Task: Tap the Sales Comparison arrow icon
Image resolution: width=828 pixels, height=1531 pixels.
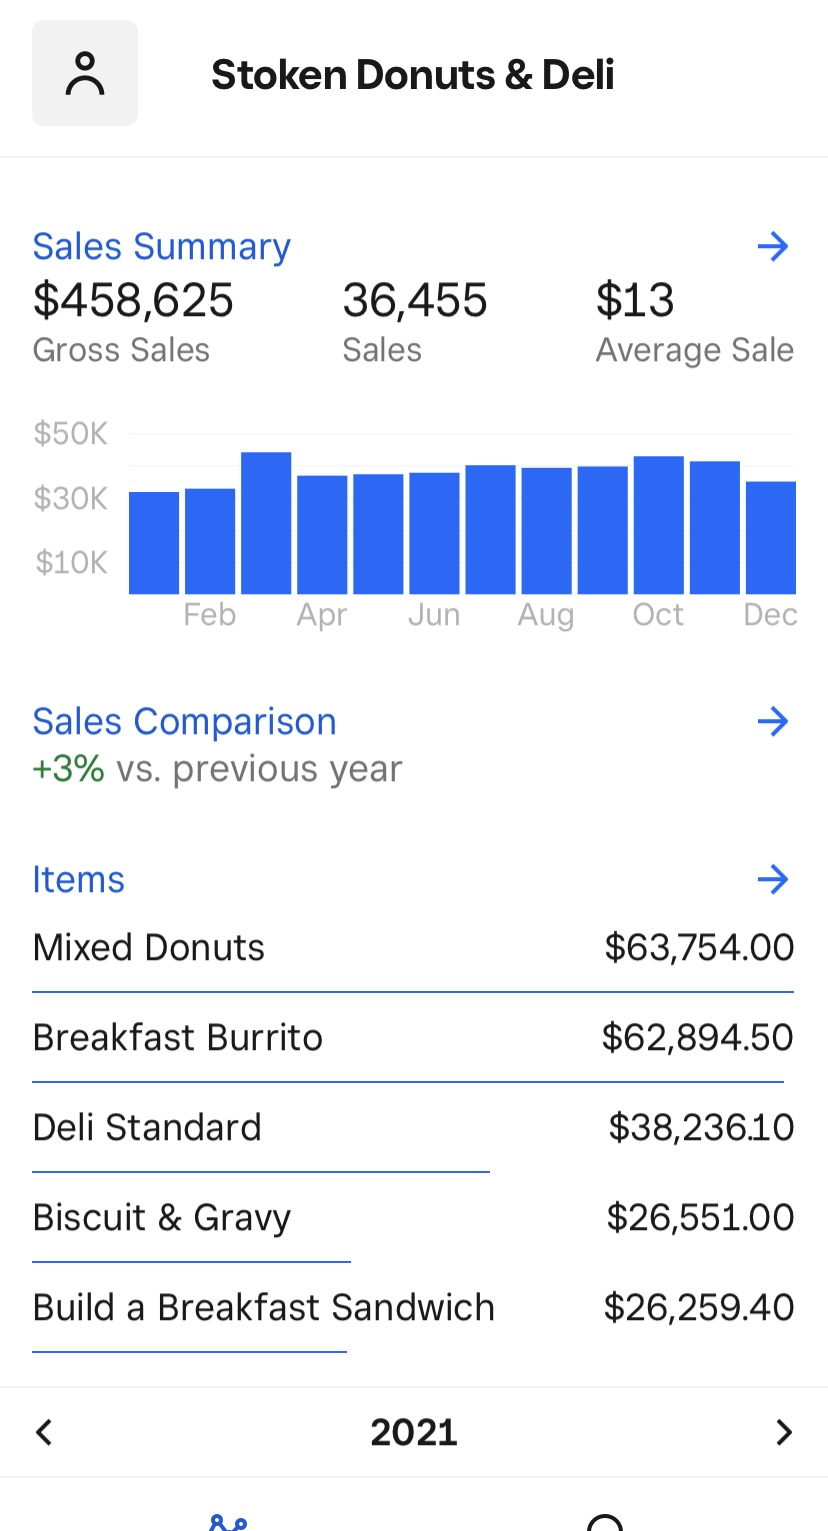Action: (773, 721)
